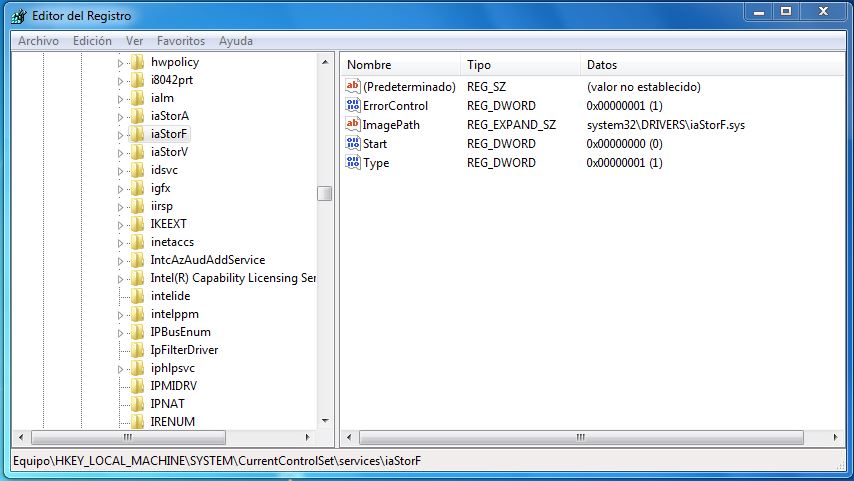Click the IPBusEnum folder icon

click(137, 332)
